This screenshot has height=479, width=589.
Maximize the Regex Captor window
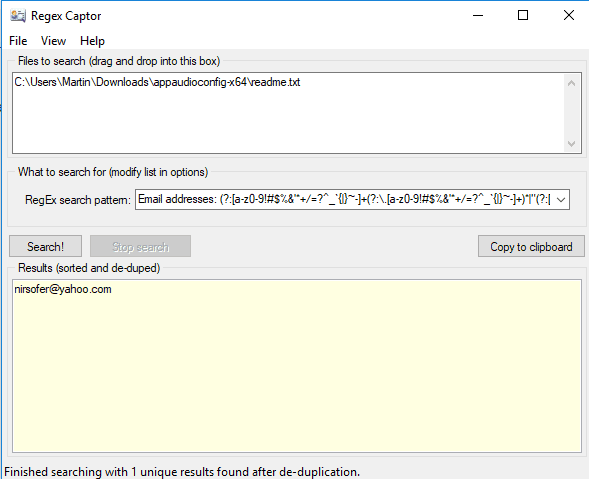click(523, 15)
